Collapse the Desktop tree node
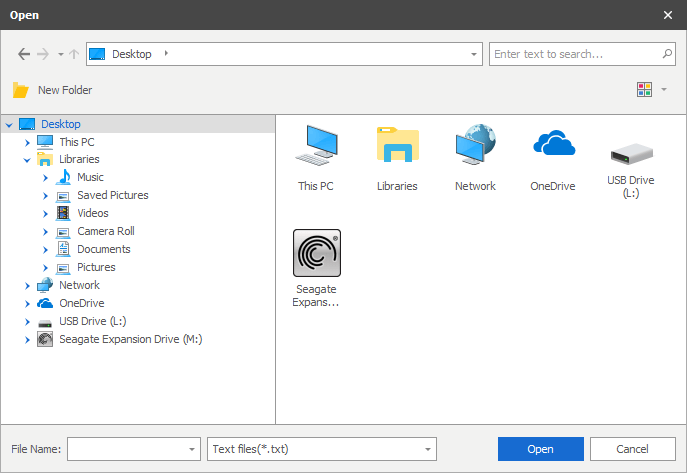Viewport: 687px width, 473px height. [x=9, y=125]
